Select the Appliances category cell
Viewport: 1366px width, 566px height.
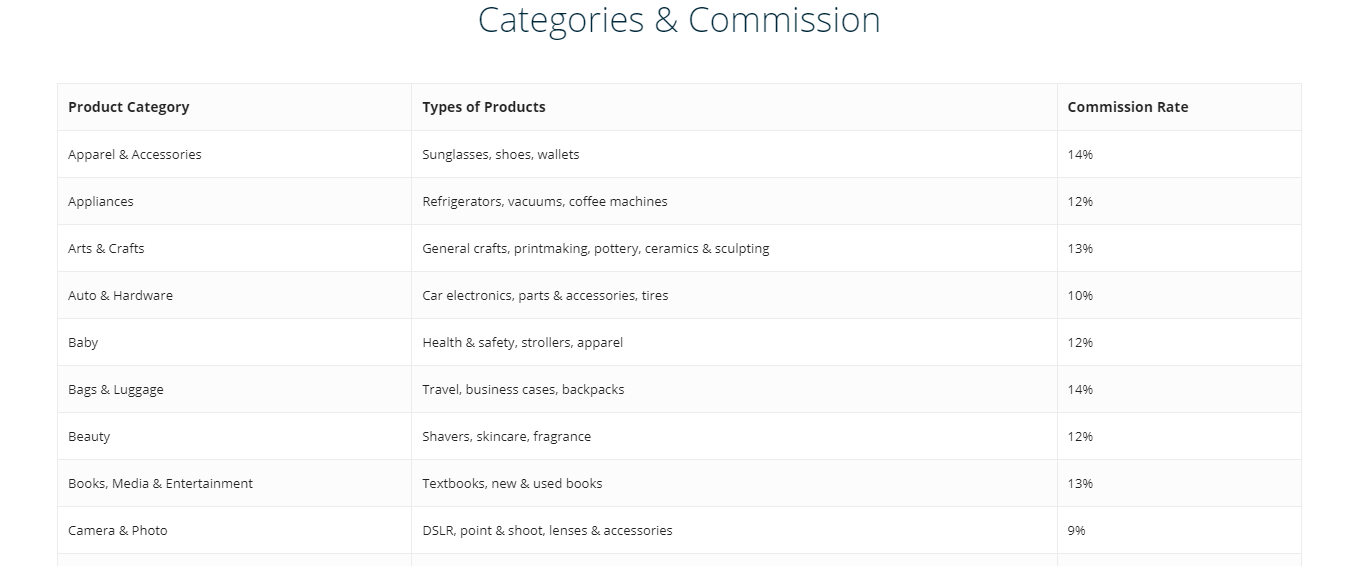click(234, 201)
